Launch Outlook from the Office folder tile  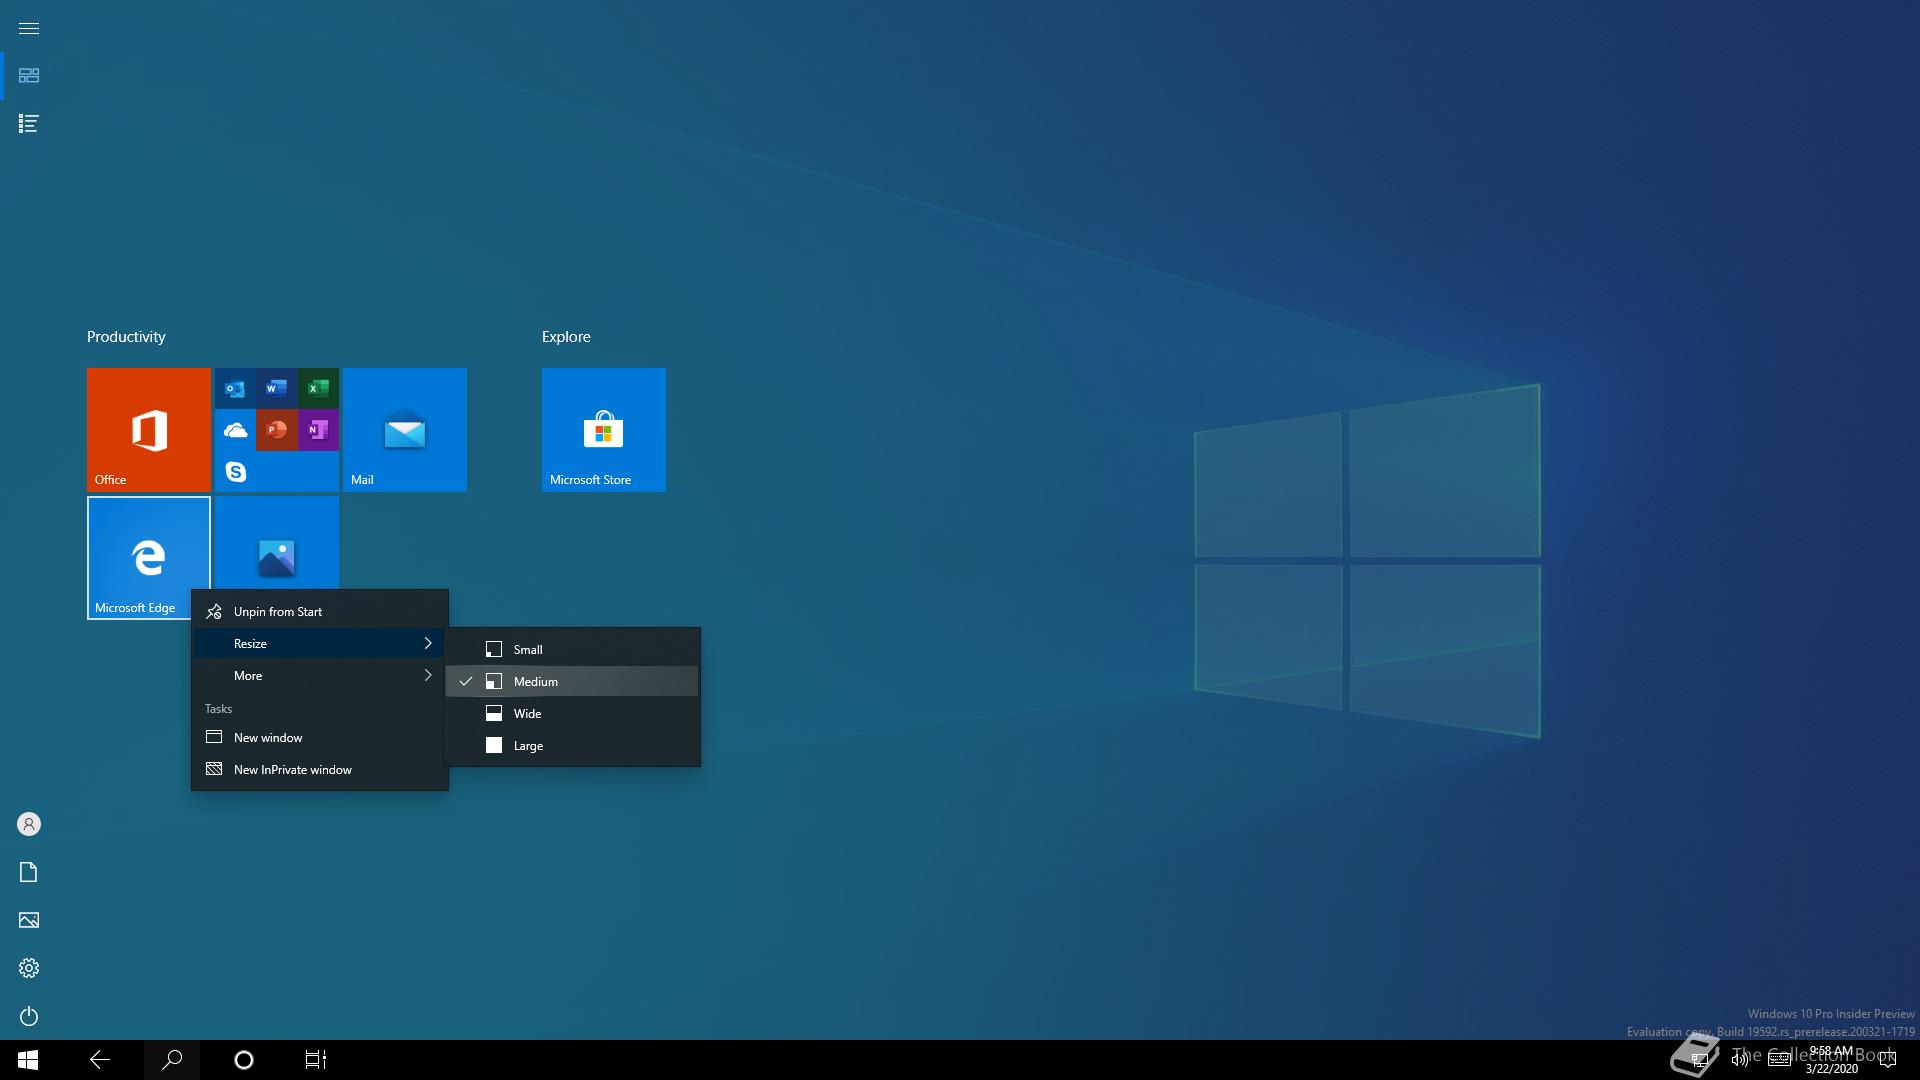(235, 388)
